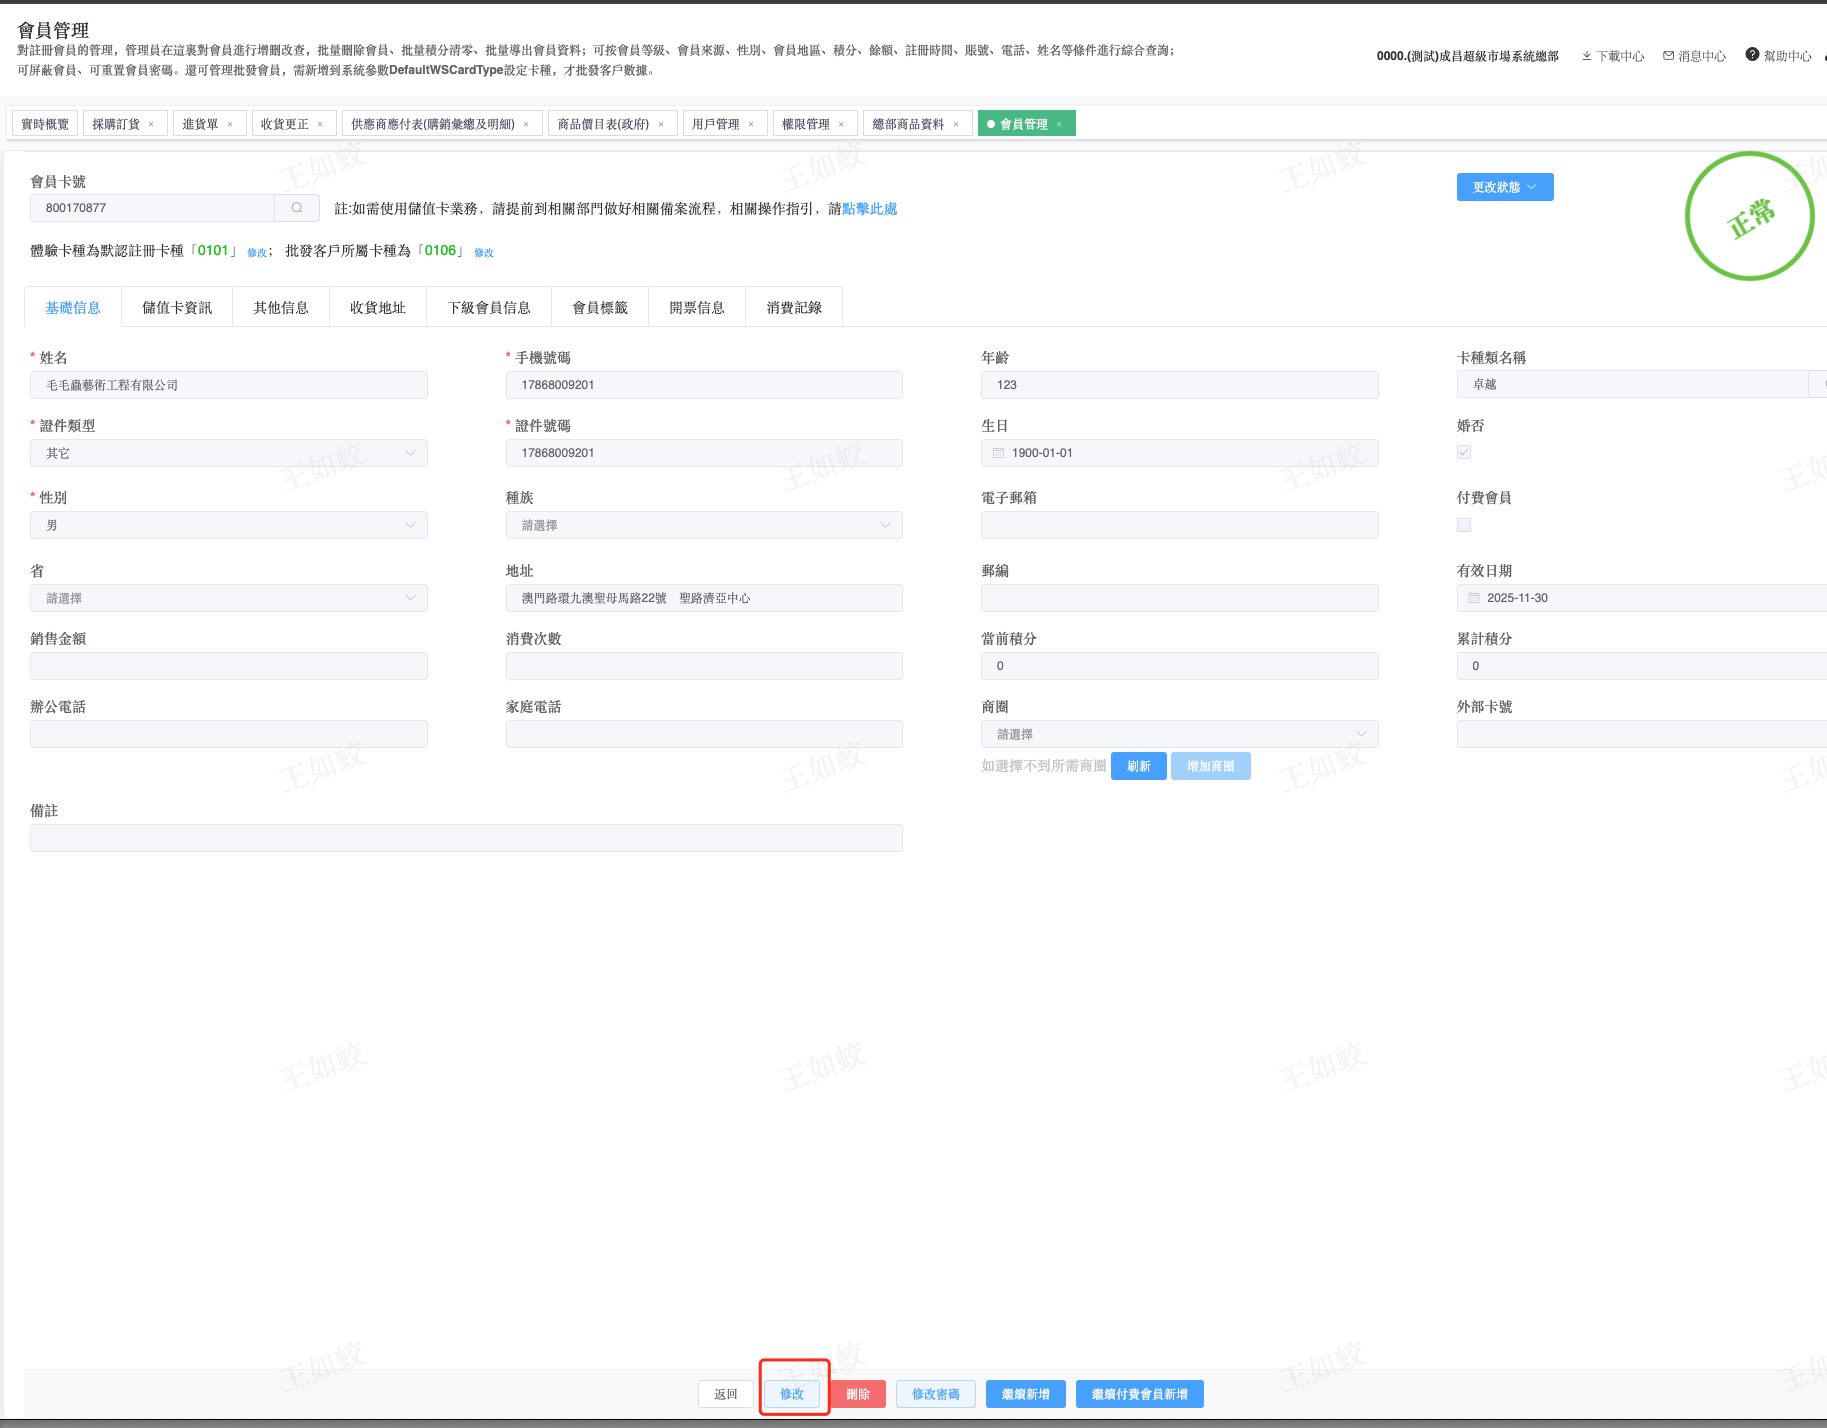Click the 電子郵箱 input field
The width and height of the screenshot is (1827, 1428).
click(x=1180, y=525)
